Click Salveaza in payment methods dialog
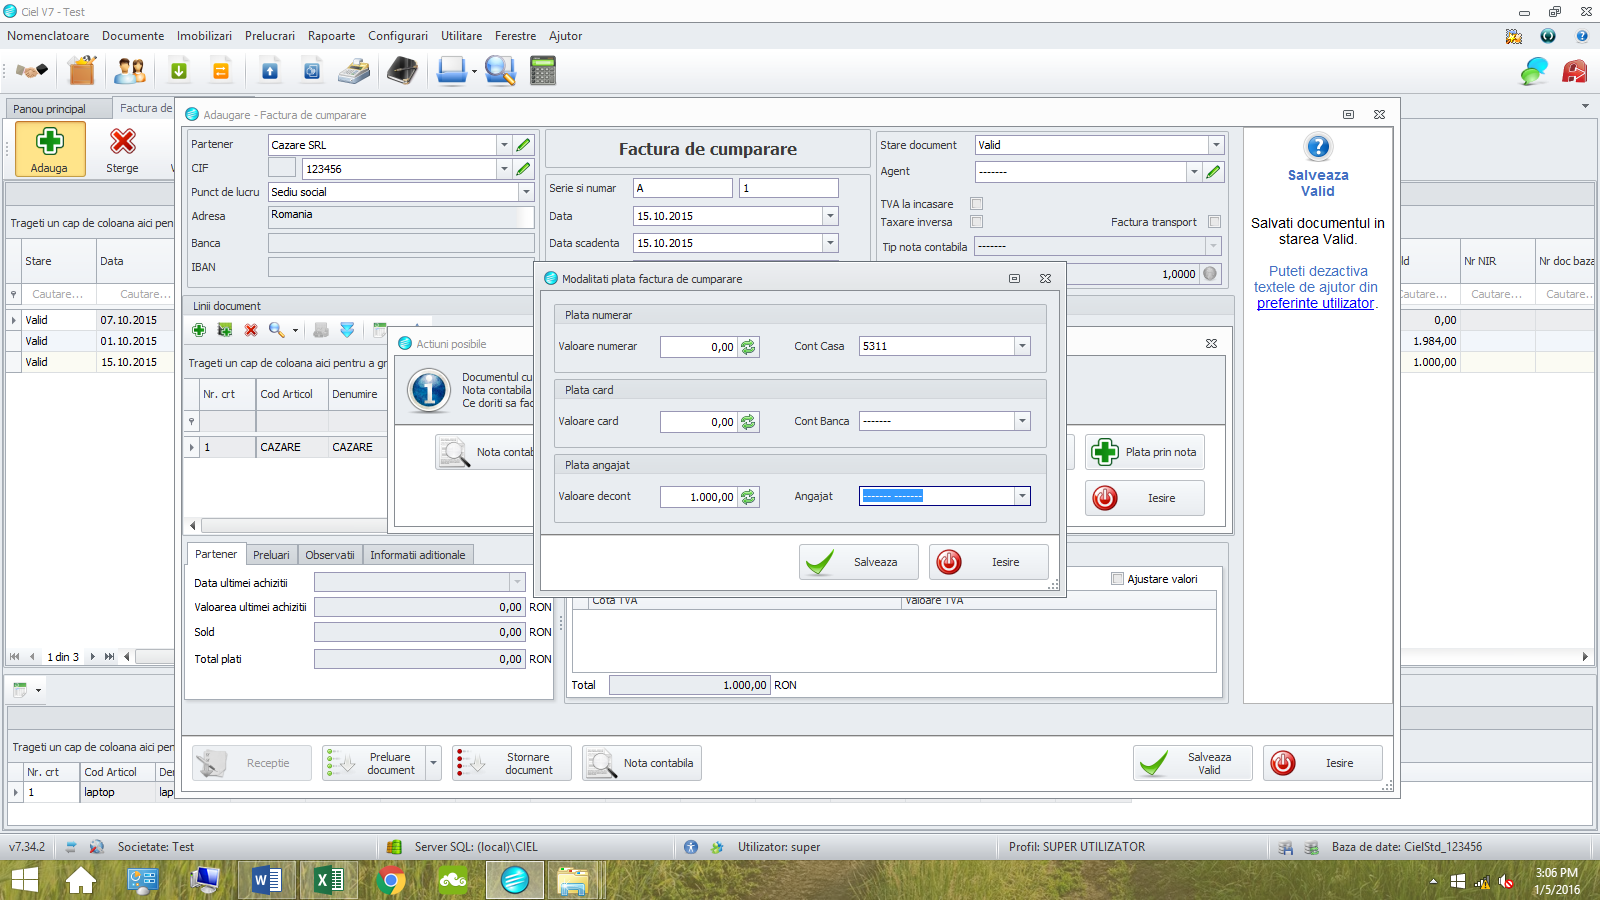This screenshot has width=1600, height=900. click(859, 562)
